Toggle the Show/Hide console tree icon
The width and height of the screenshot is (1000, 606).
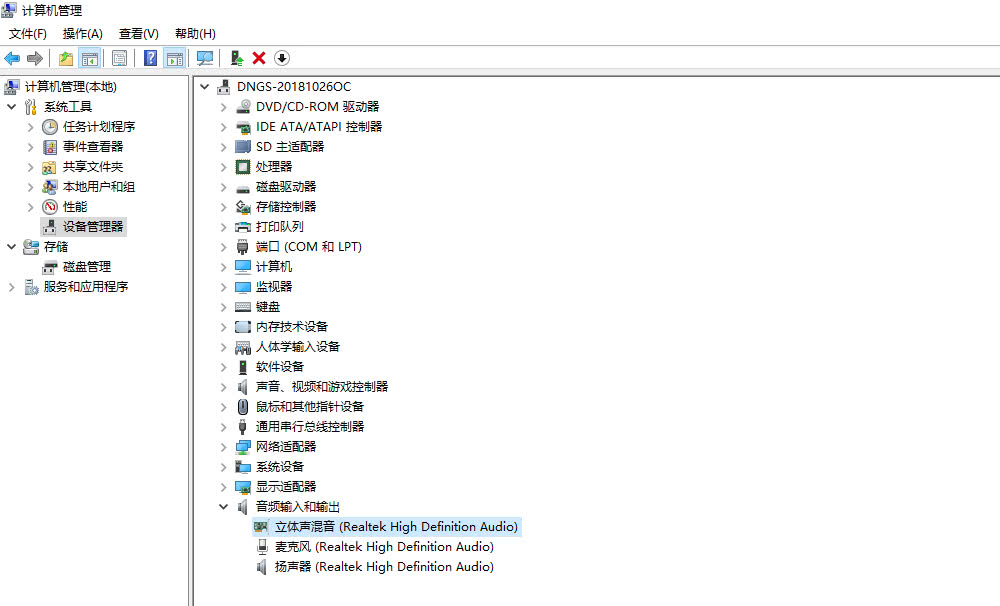click(x=90, y=59)
